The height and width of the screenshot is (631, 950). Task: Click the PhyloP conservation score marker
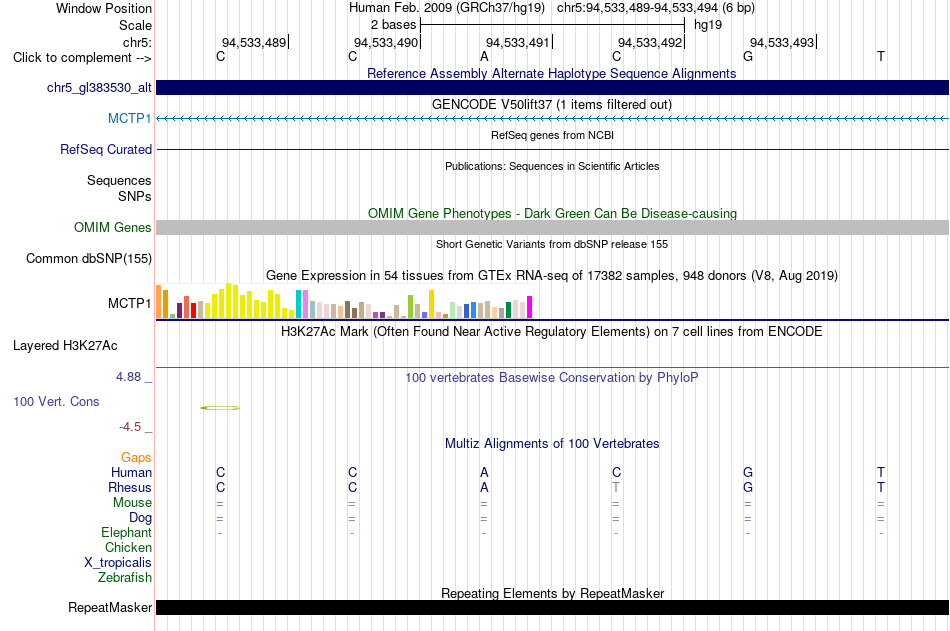click(221, 408)
